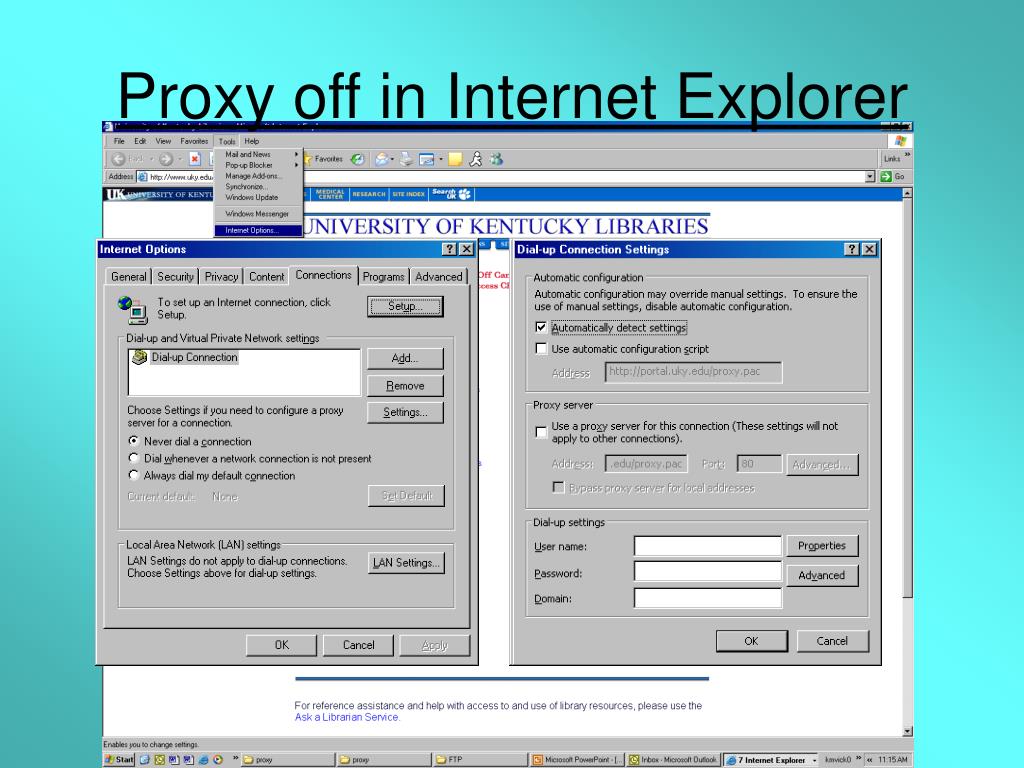Check Use a proxy server for this connection
Image resolution: width=1024 pixels, height=768 pixels.
click(x=541, y=432)
